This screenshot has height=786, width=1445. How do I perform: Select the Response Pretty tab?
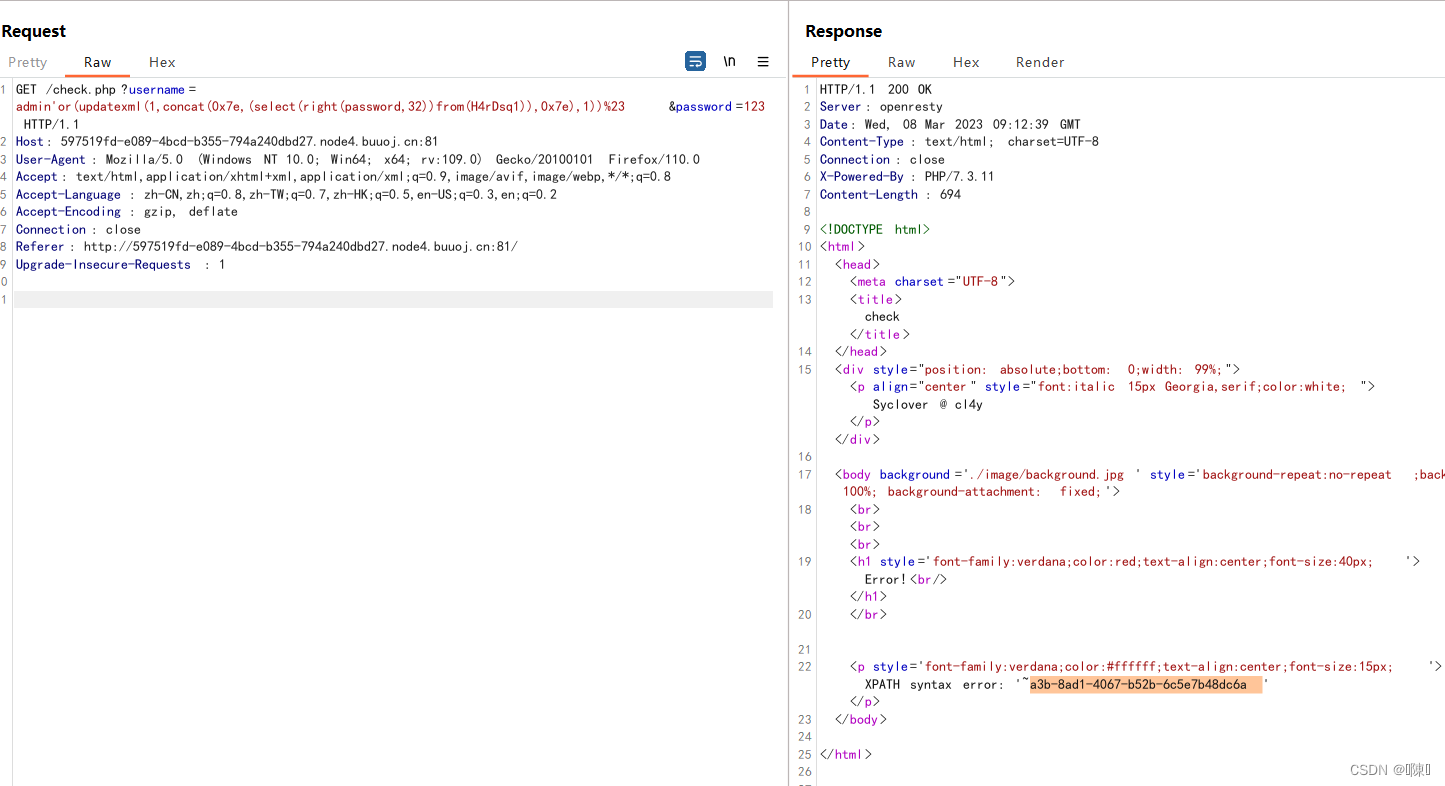pos(830,62)
